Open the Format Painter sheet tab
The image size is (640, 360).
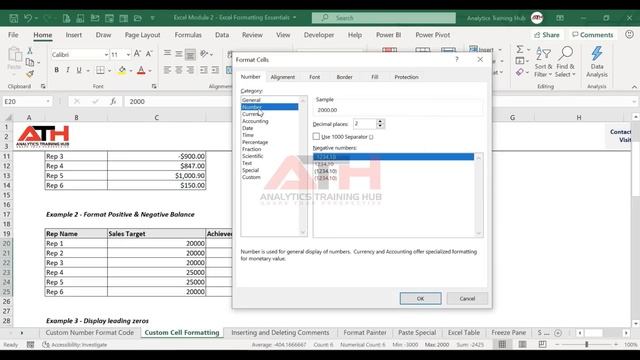pyautogui.click(x=364, y=333)
